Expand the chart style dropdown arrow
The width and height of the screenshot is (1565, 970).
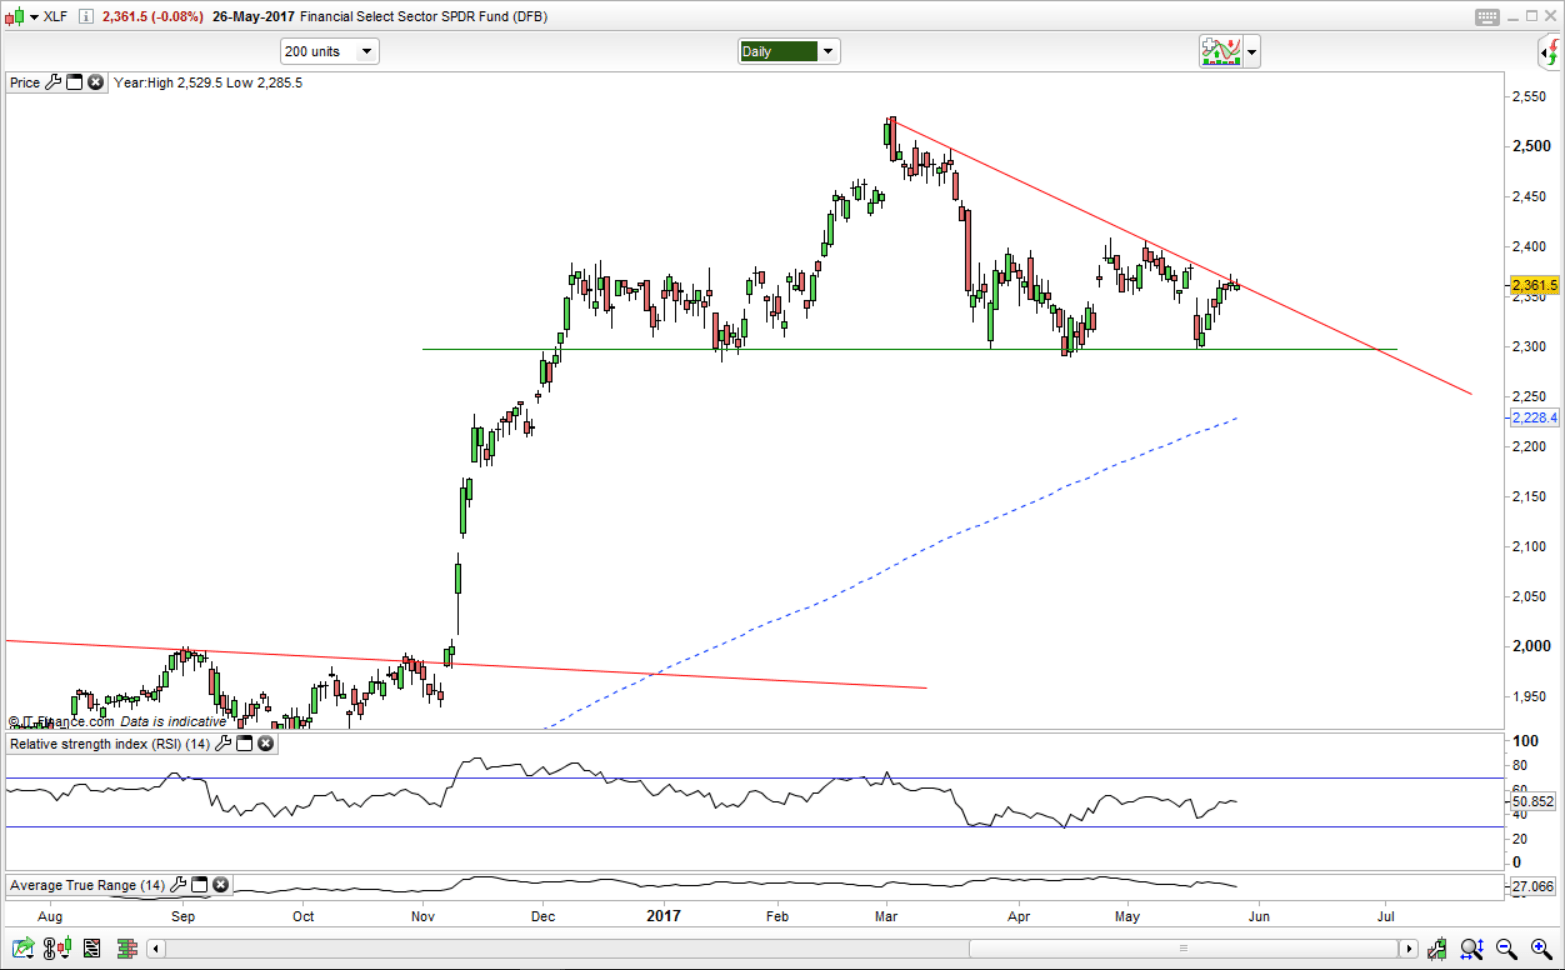[x=1251, y=51]
